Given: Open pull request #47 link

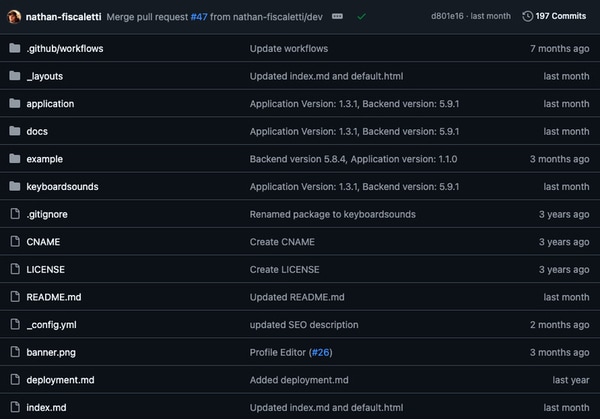Looking at the screenshot, I should (199, 16).
